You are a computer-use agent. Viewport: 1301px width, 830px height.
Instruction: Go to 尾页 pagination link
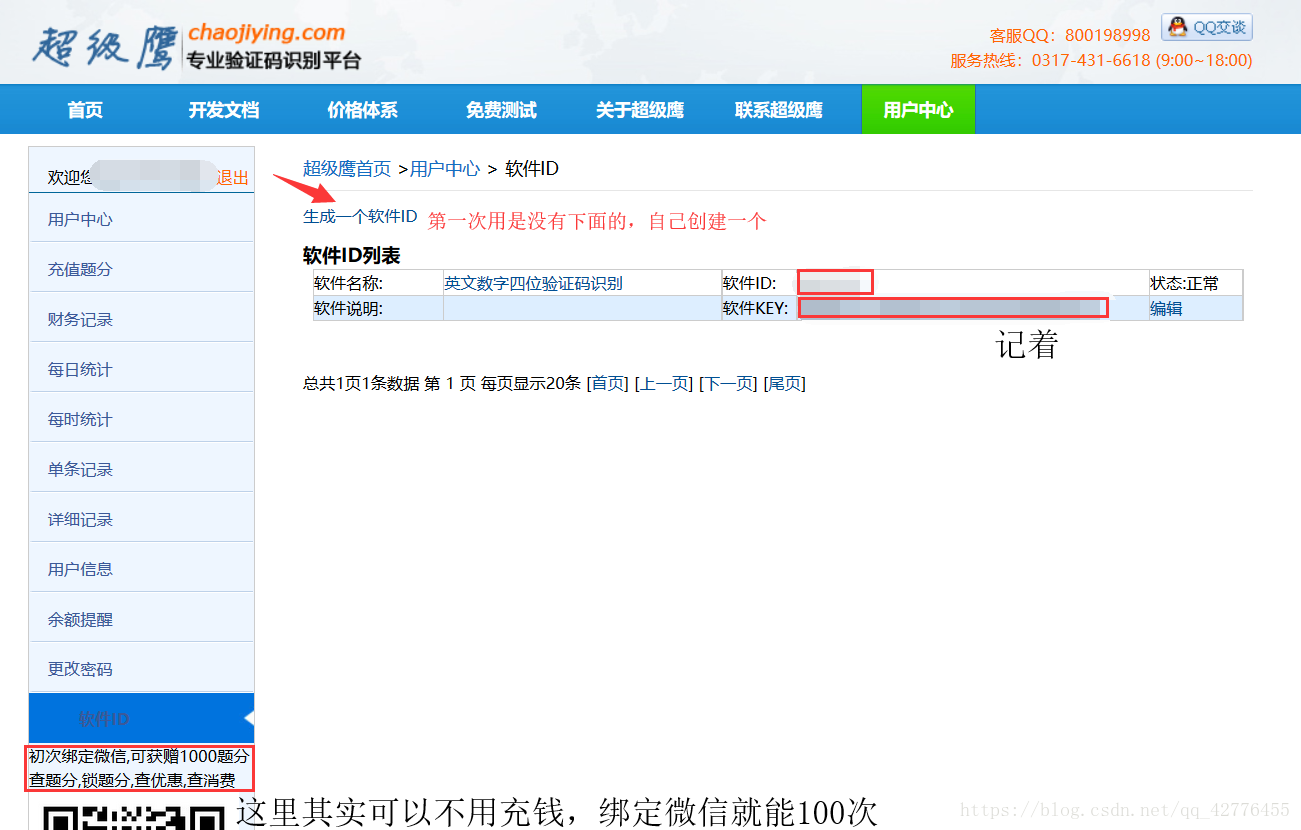(x=785, y=383)
